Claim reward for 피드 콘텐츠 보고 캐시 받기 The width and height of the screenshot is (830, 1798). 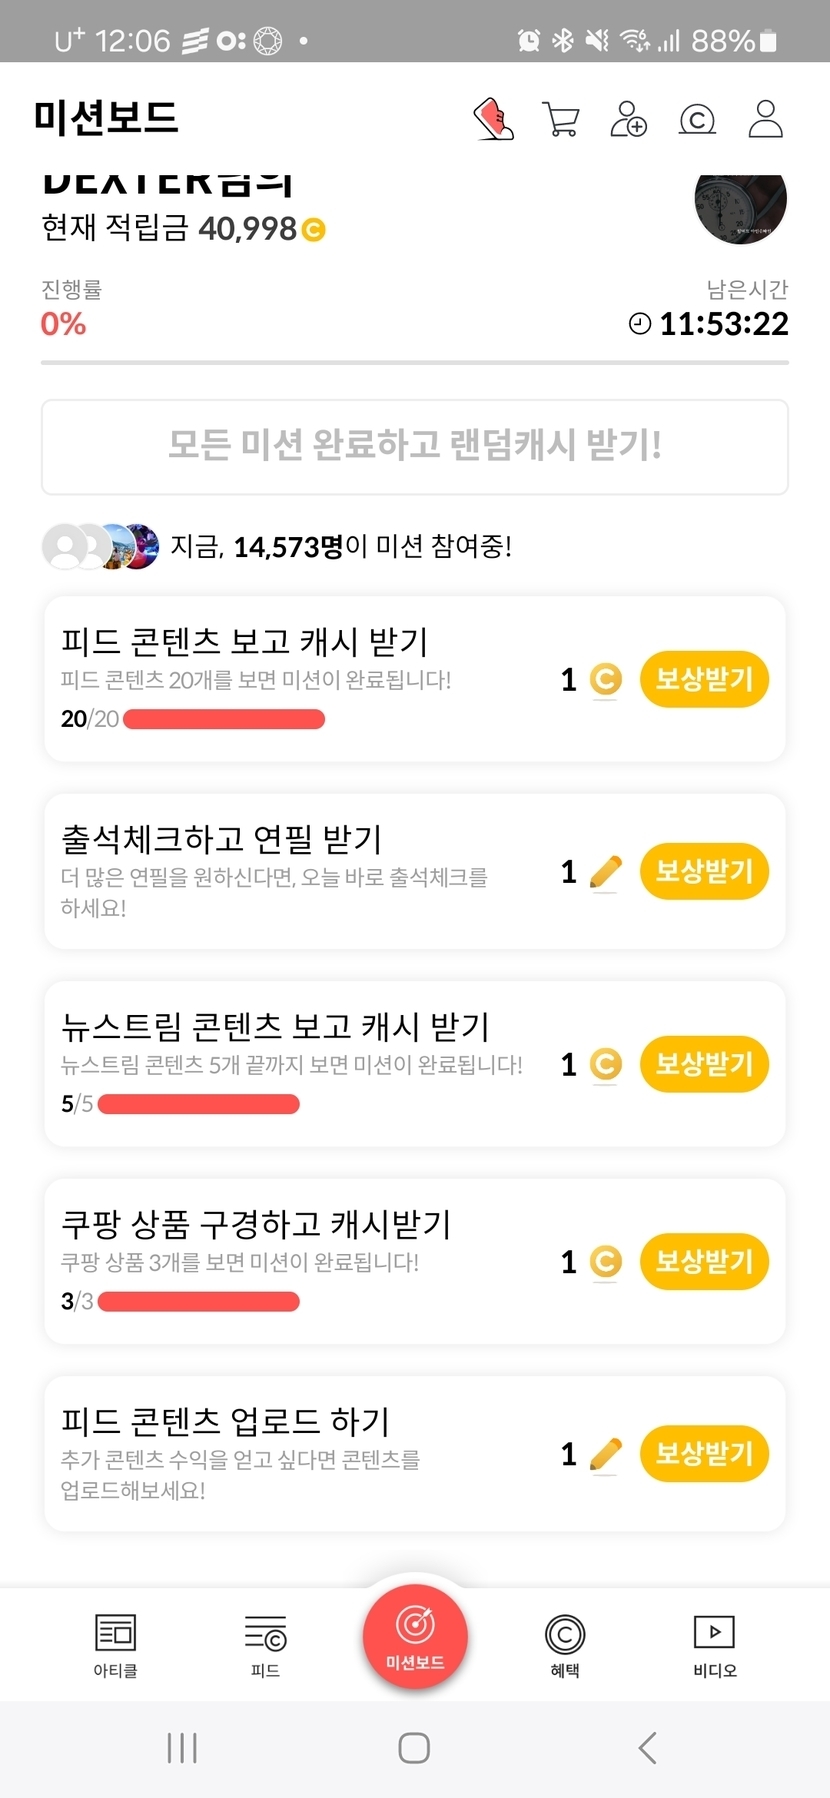click(704, 680)
